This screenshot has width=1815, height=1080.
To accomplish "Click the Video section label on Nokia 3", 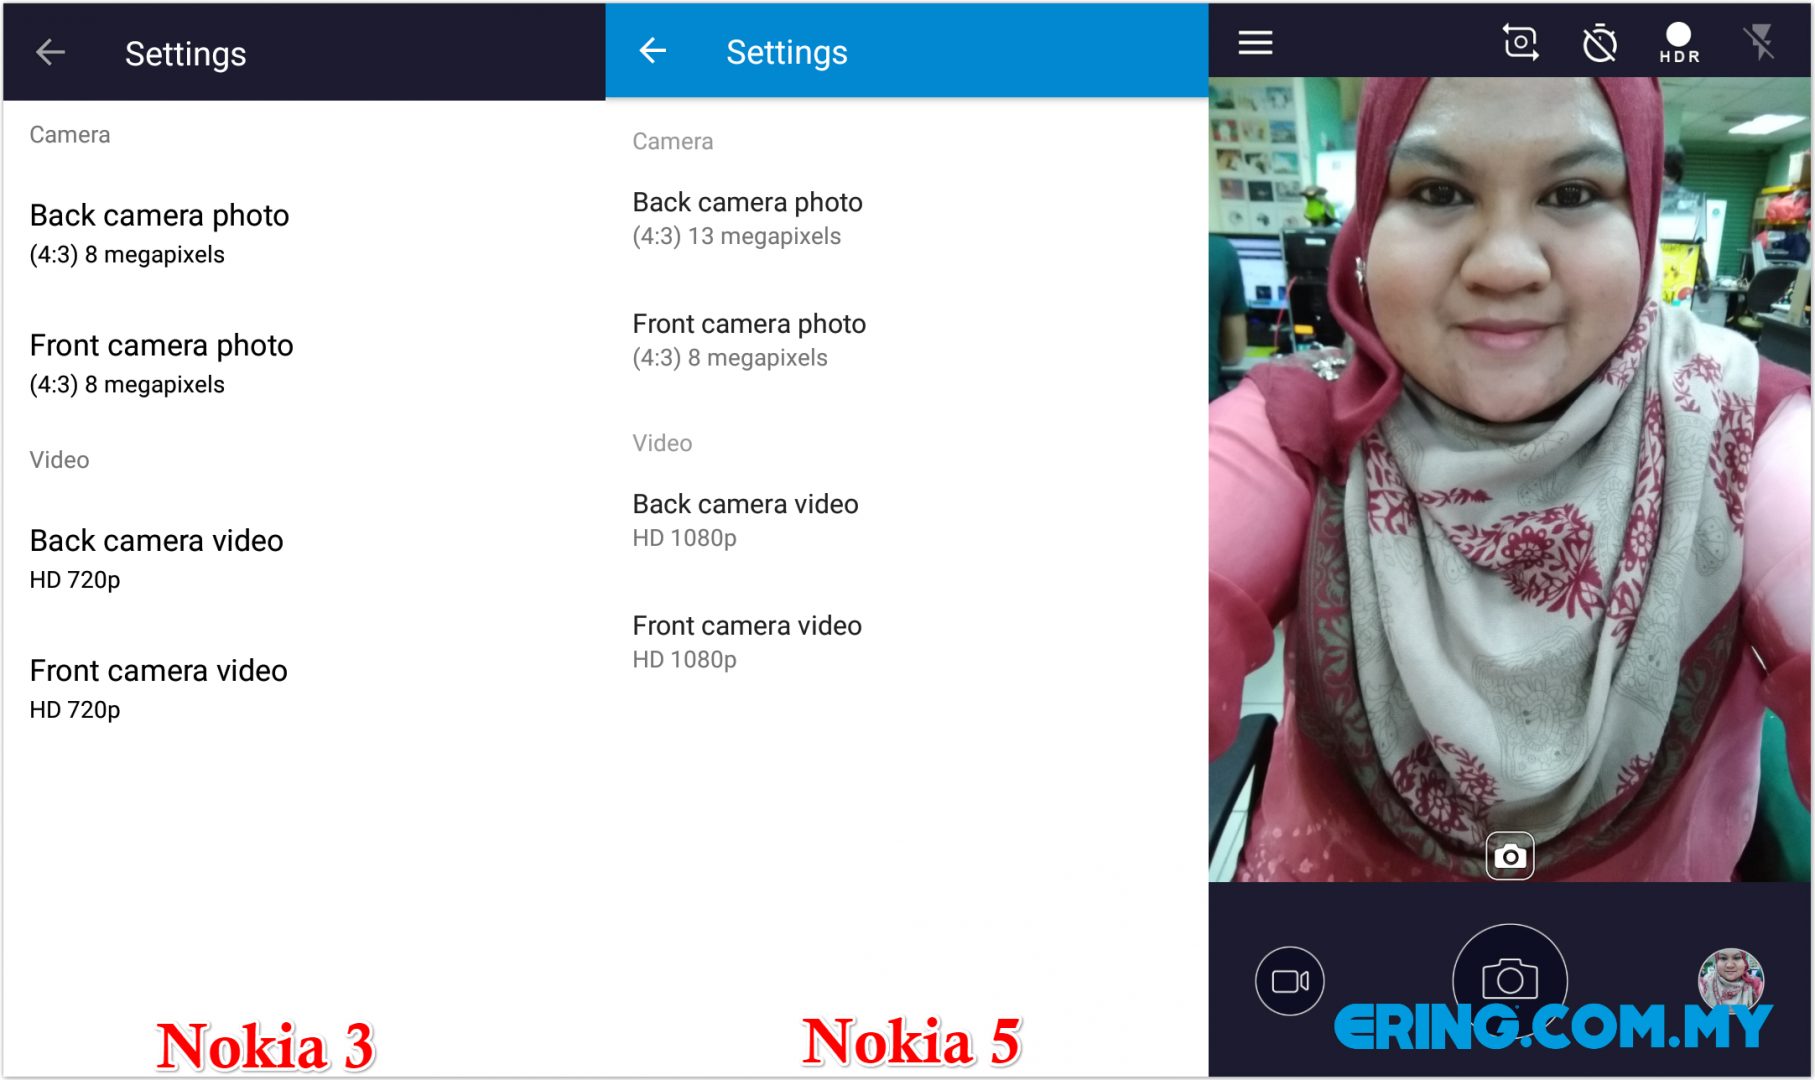I will (60, 460).
